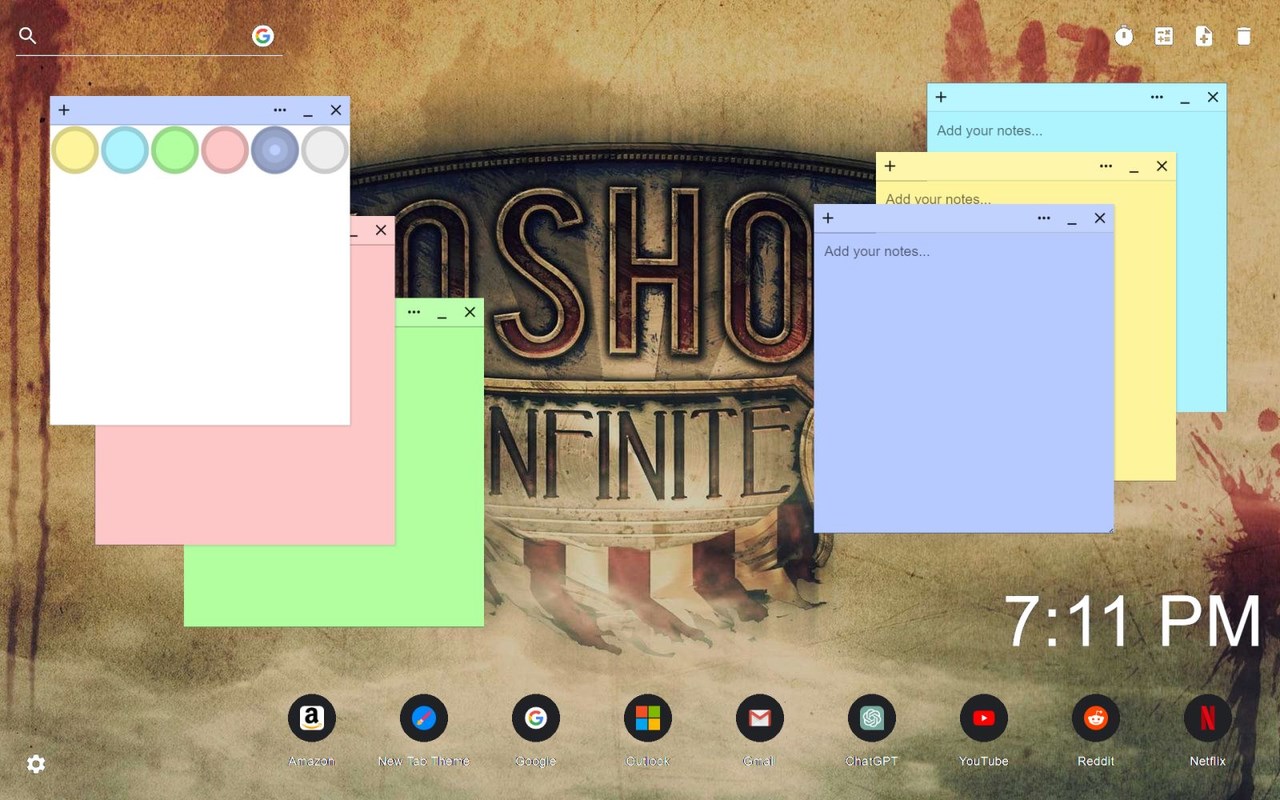Open the white note's three-dot menu
The image size is (1280, 800).
click(280, 110)
